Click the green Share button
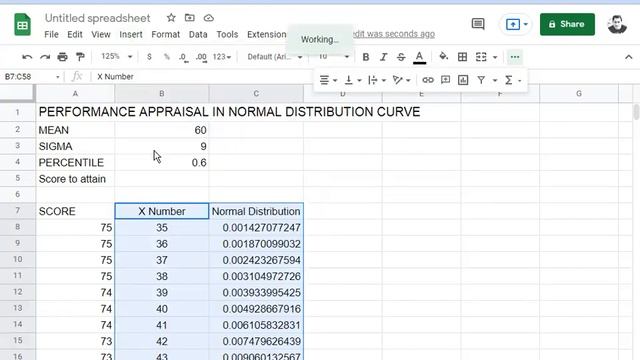The height and width of the screenshot is (360, 640). (567, 24)
